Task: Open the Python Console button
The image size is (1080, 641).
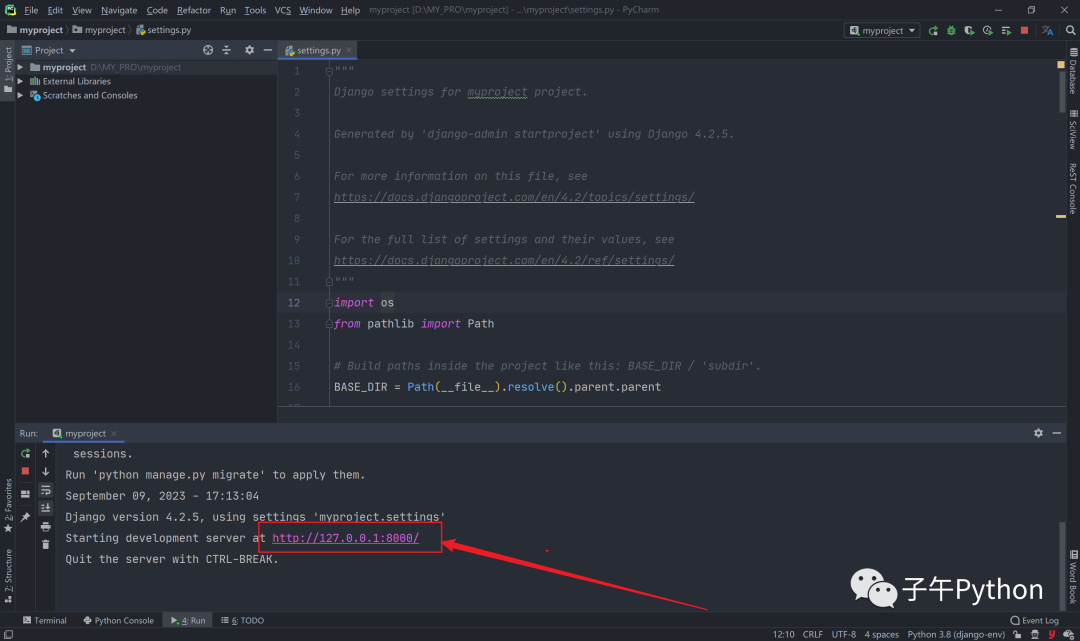Action: click(118, 620)
